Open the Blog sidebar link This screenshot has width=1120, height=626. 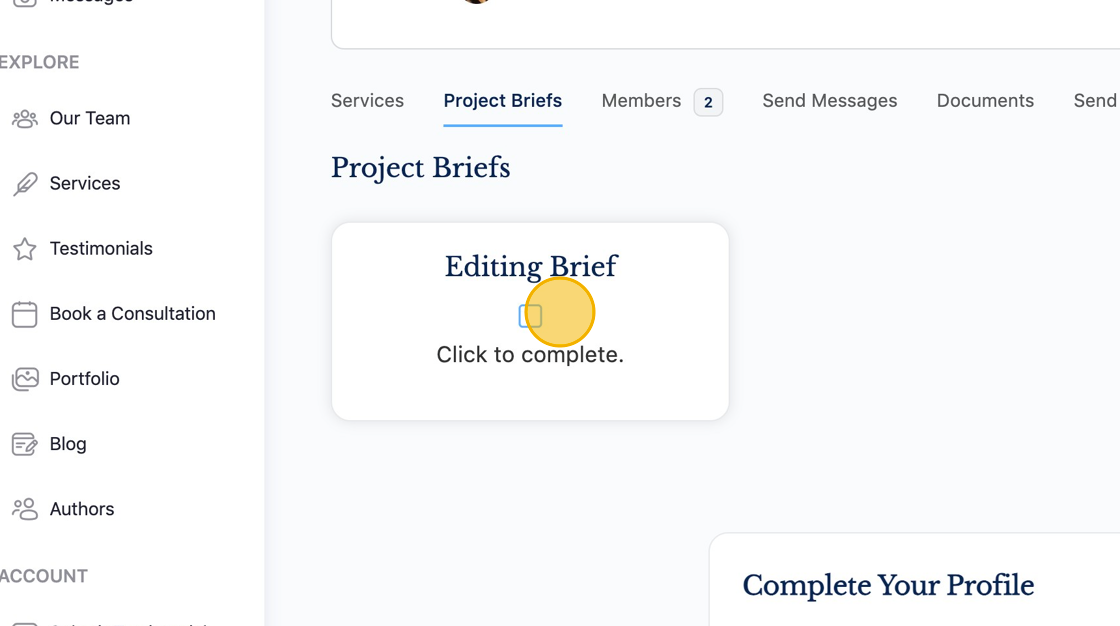point(68,443)
